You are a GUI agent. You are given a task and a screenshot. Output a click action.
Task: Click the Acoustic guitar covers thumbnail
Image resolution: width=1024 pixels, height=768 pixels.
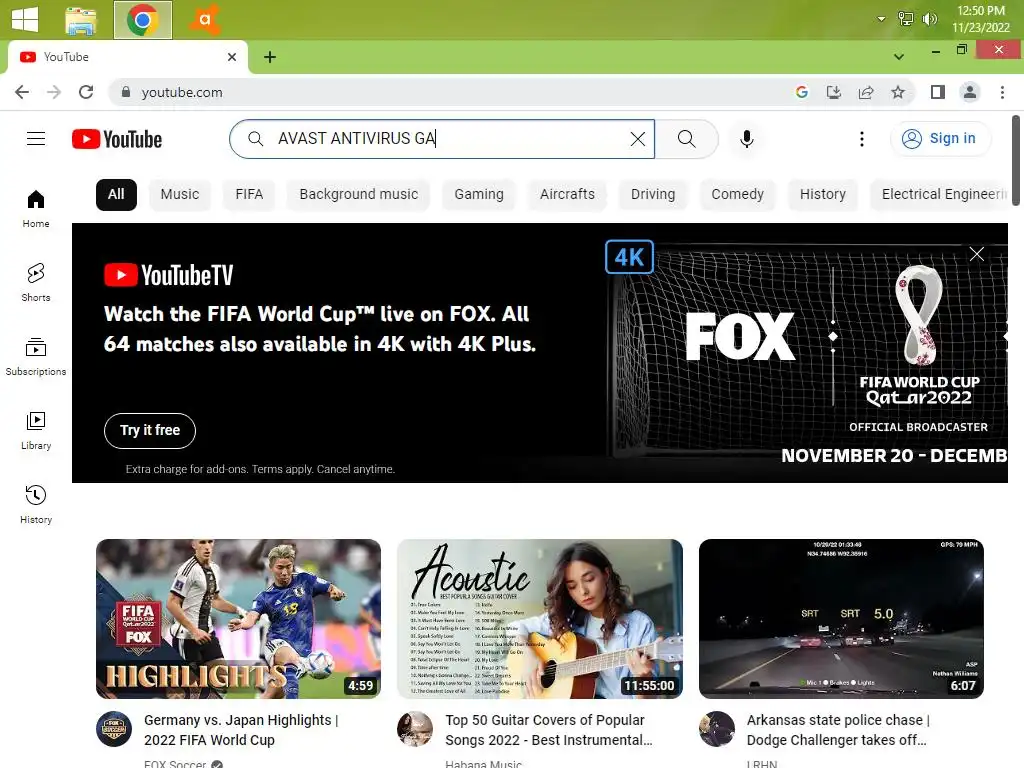click(x=539, y=618)
